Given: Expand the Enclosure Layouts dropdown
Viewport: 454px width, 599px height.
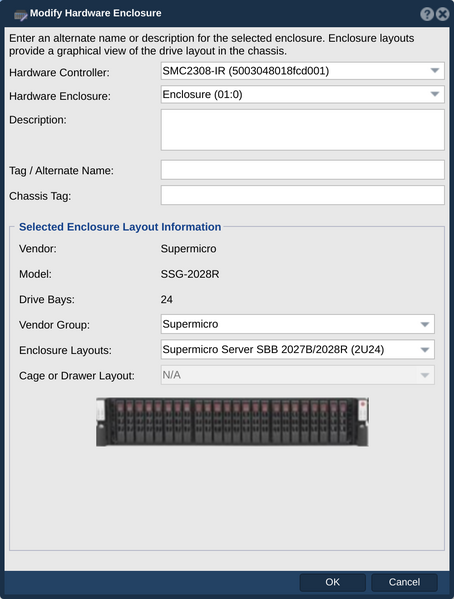Looking at the screenshot, I should 297,350.
